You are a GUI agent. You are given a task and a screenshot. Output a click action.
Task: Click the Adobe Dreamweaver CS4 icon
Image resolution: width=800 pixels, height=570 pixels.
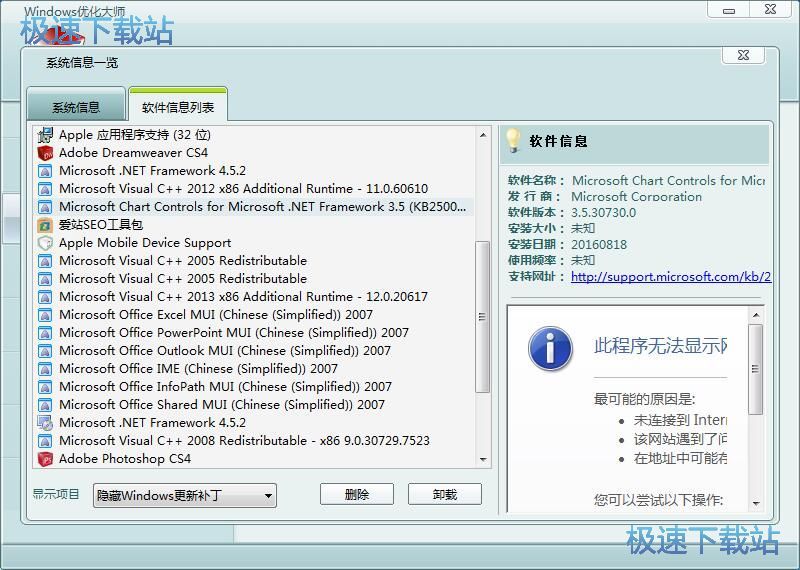click(45, 153)
